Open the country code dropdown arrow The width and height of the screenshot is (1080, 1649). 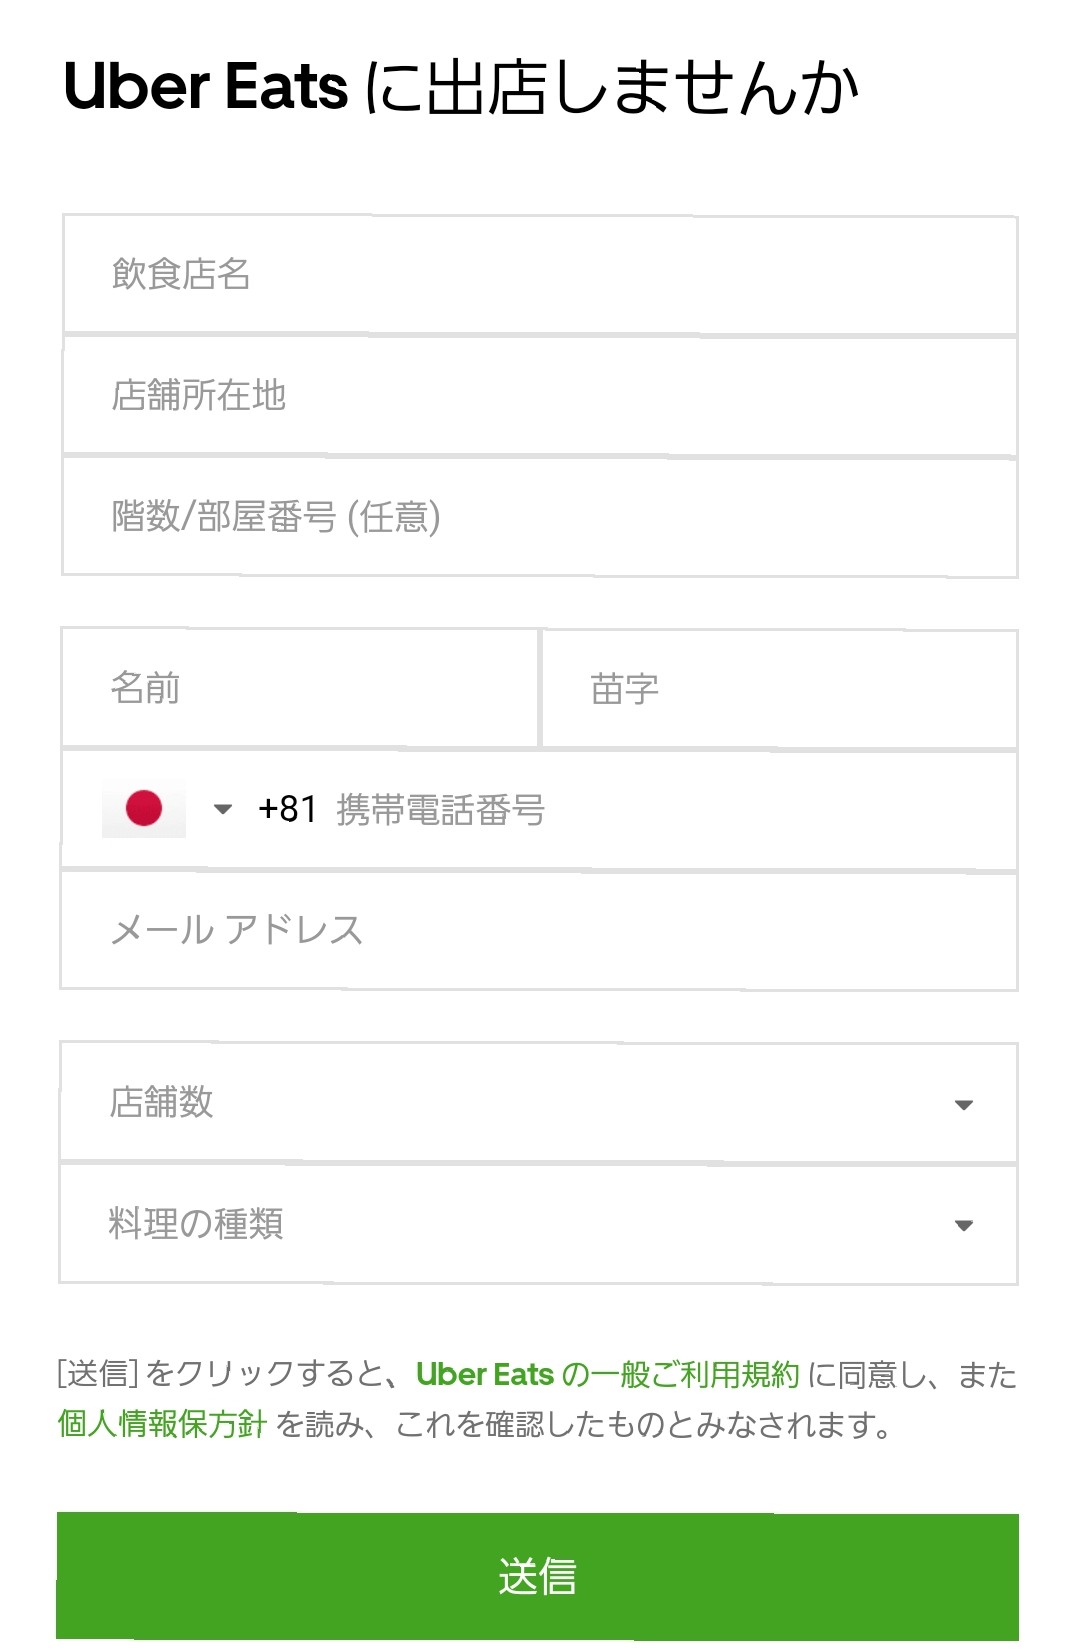(x=223, y=809)
